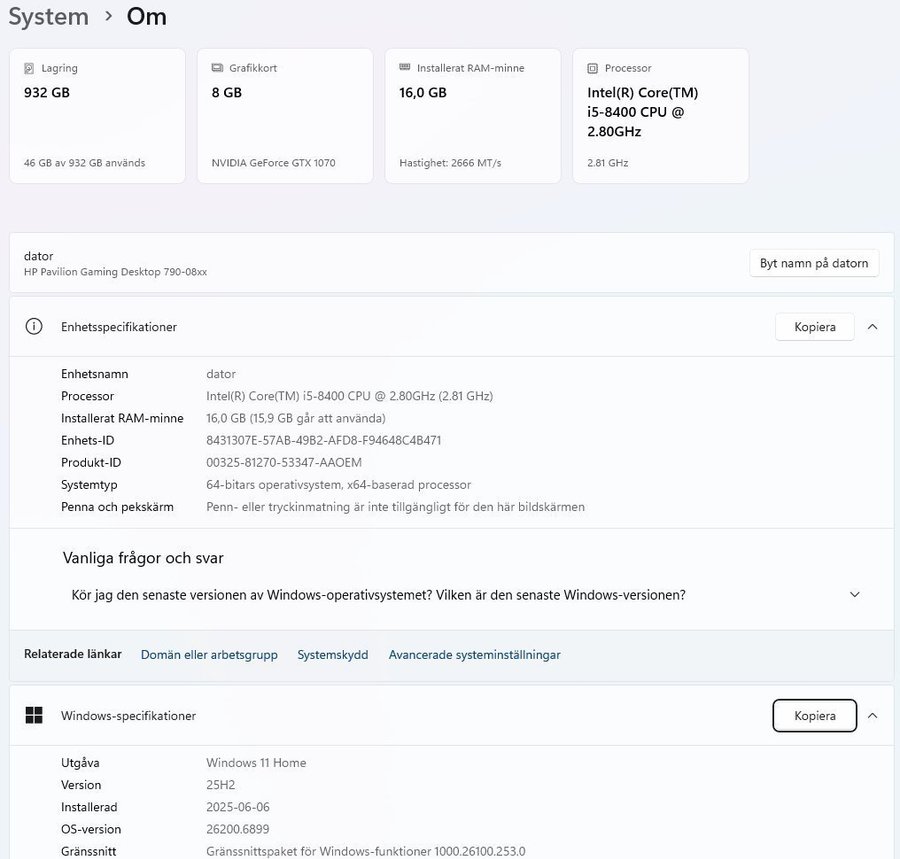Collapse the Enhetsspecifikationer section chevron

coord(872,327)
